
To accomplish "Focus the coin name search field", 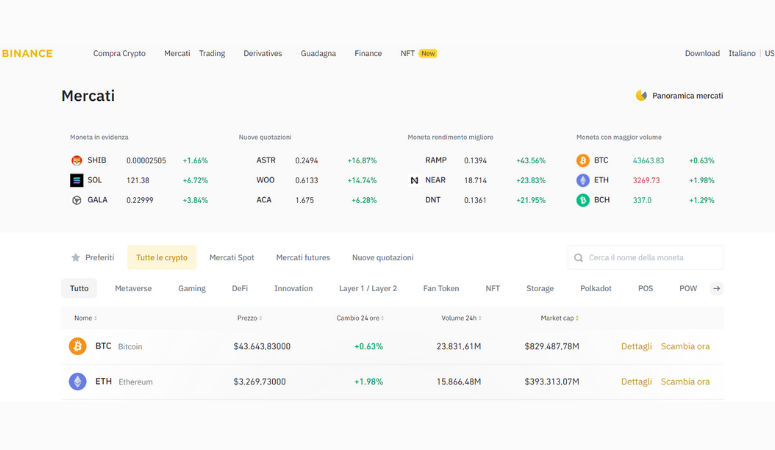I will pyautogui.click(x=646, y=258).
